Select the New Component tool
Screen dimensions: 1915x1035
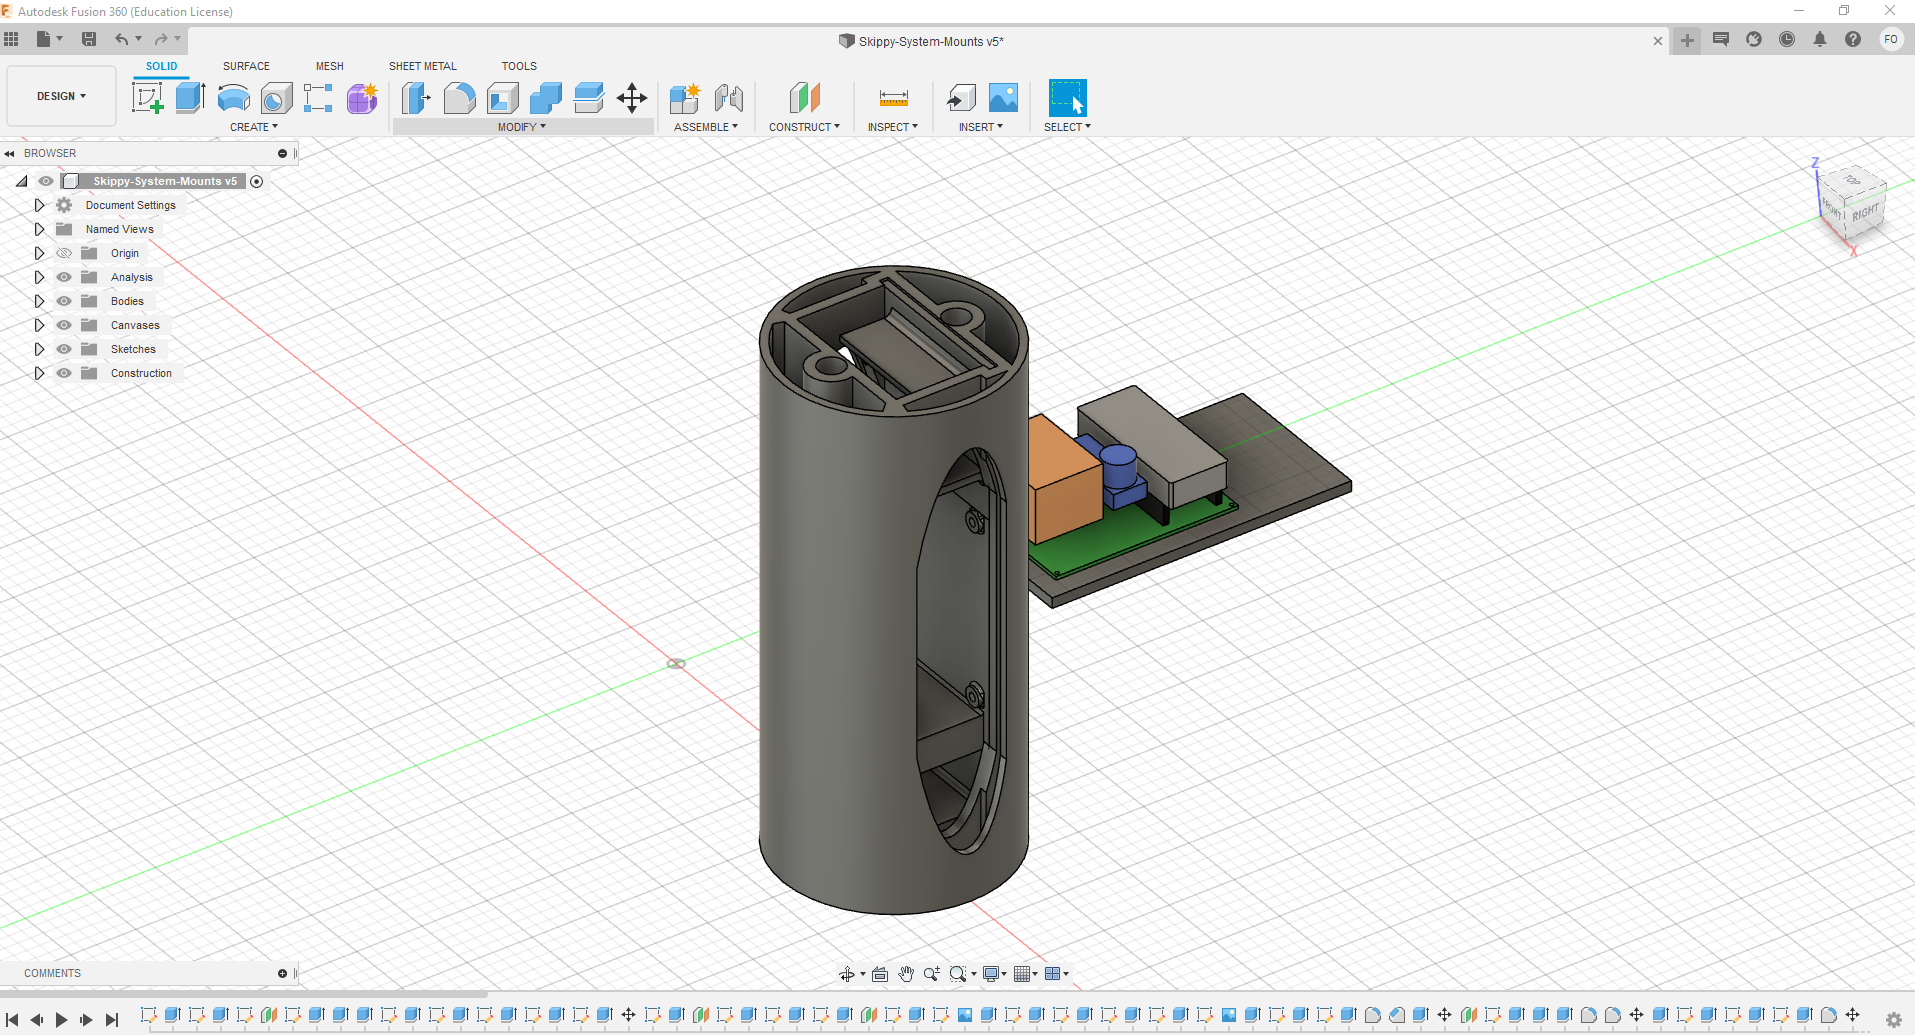pos(685,98)
